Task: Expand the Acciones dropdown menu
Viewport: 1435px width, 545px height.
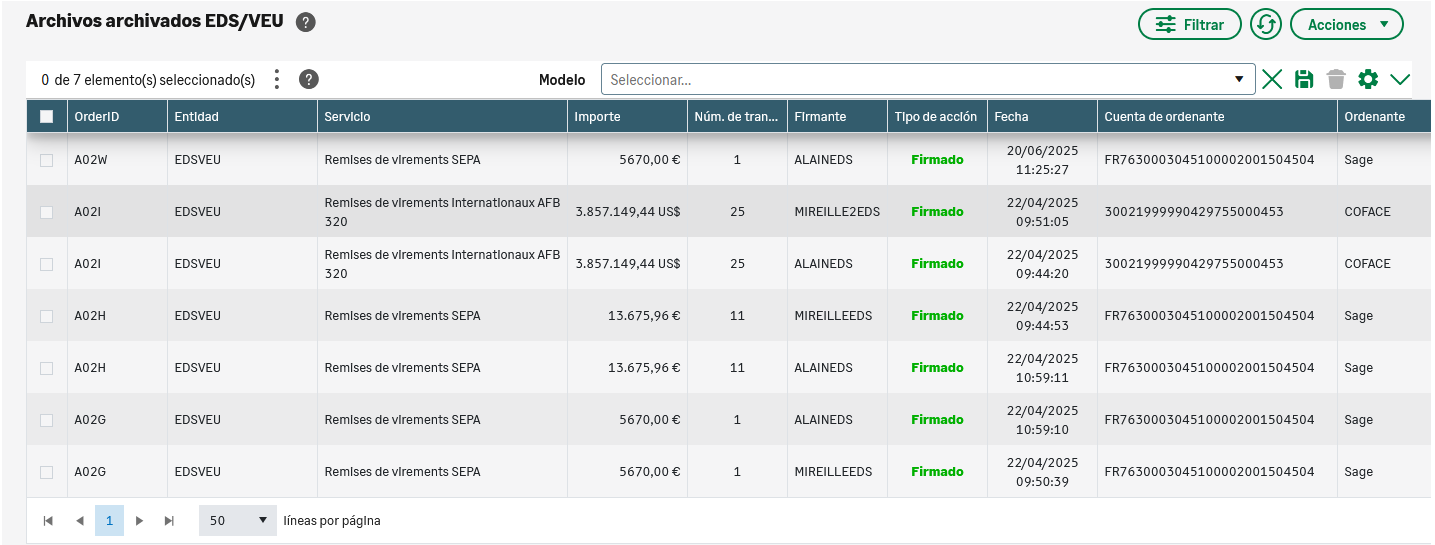Action: tap(1346, 24)
